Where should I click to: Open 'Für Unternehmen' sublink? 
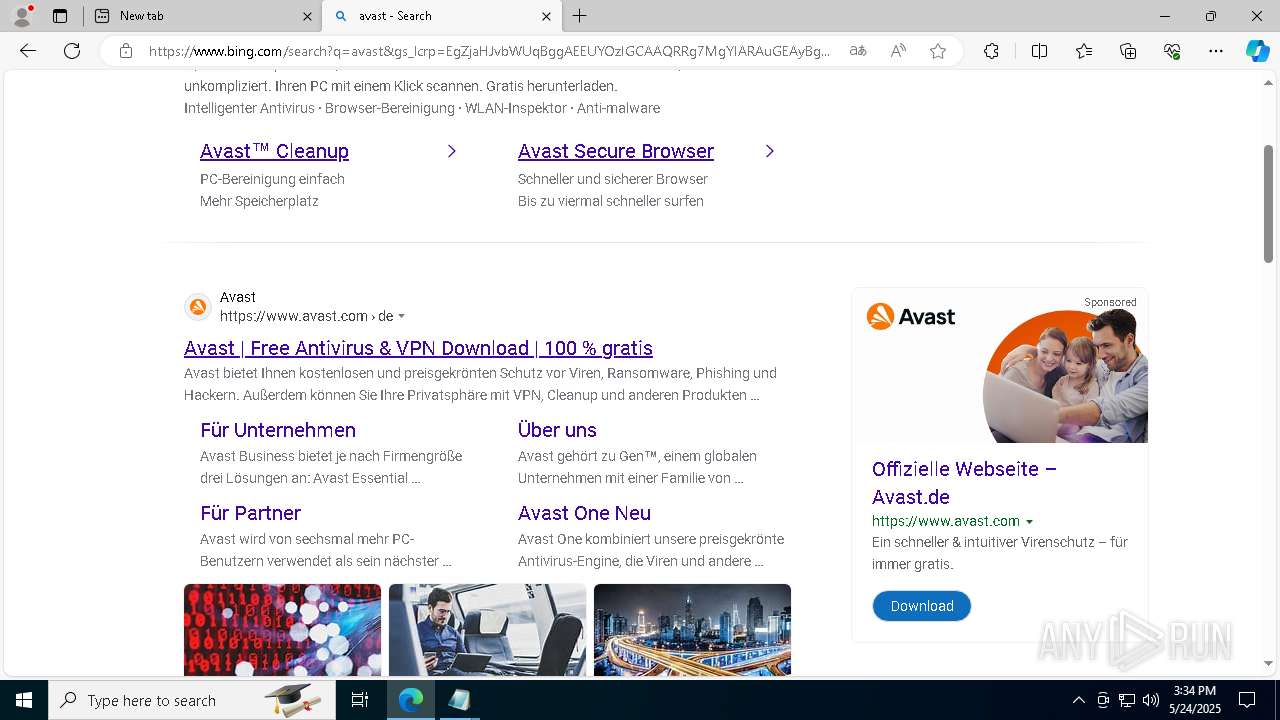click(278, 430)
